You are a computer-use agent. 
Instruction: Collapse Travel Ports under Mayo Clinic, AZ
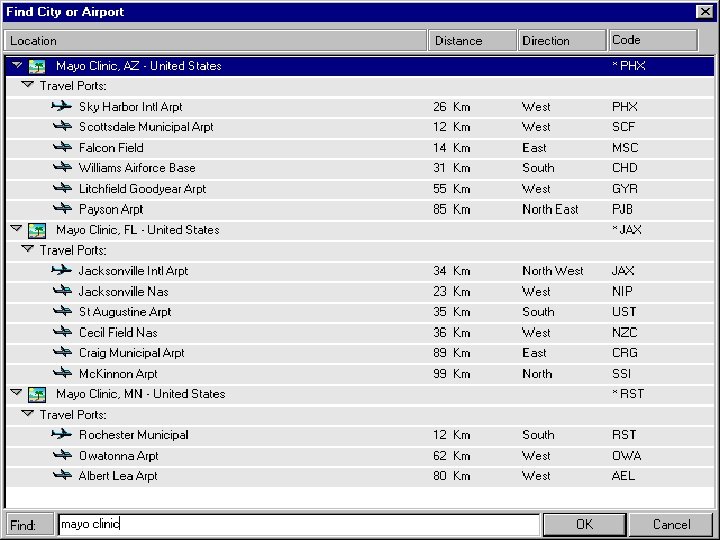point(28,85)
